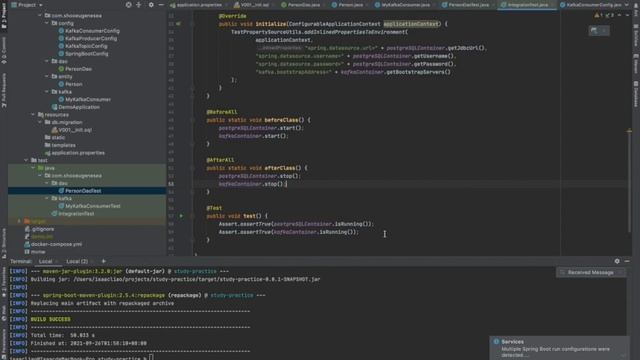Collapse the kafka package under main

[x=47, y=92]
